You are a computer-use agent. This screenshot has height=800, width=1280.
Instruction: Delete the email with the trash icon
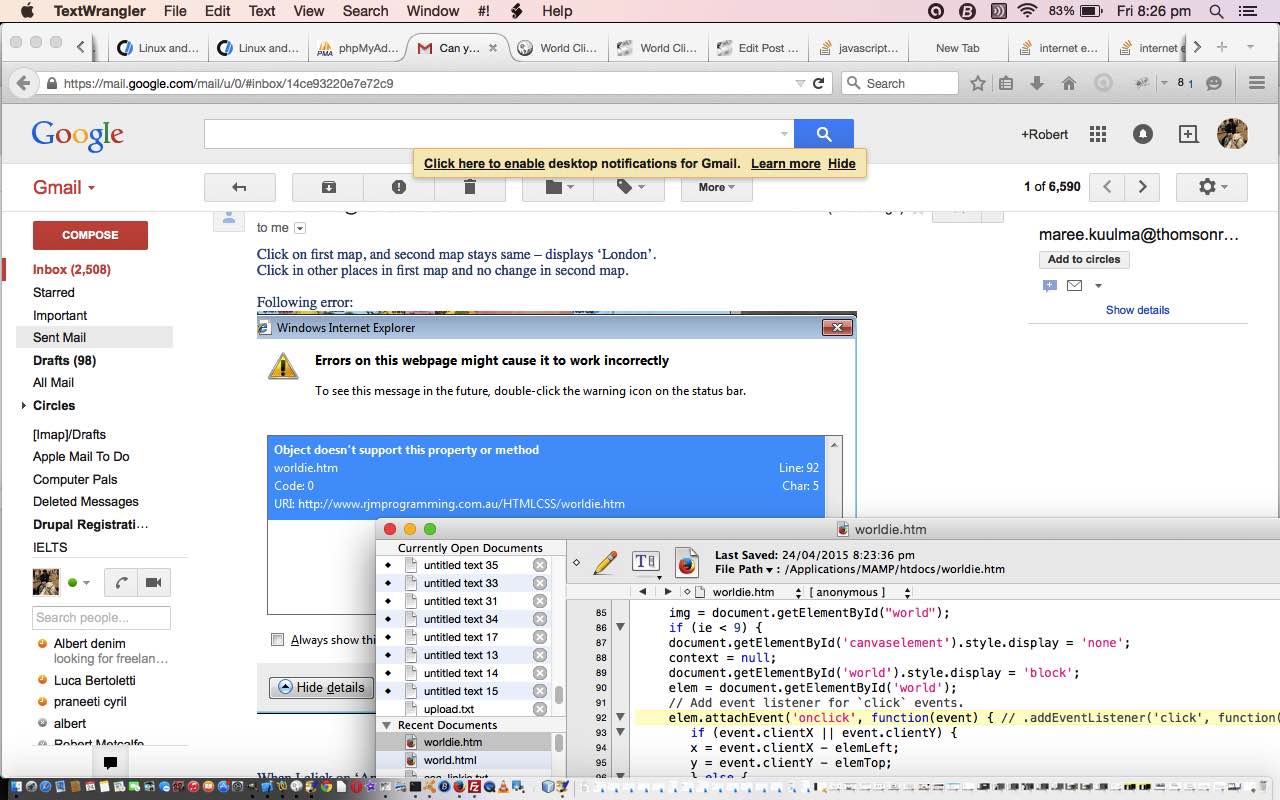click(x=470, y=187)
